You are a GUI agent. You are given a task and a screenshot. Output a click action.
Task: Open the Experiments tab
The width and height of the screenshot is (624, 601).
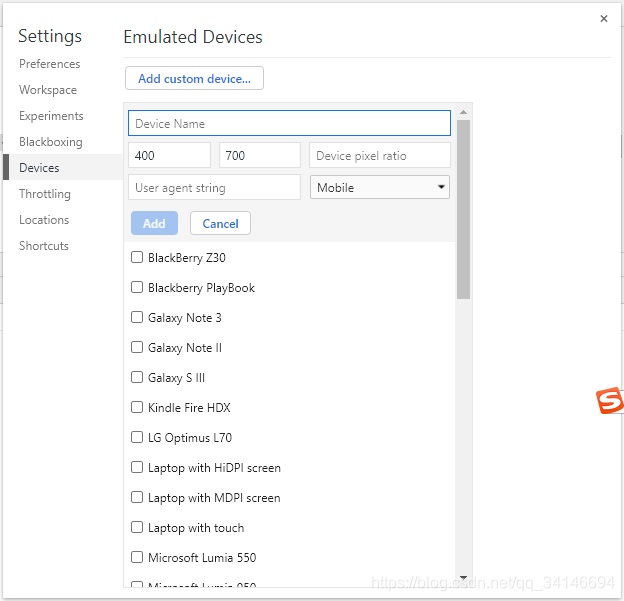(51, 116)
